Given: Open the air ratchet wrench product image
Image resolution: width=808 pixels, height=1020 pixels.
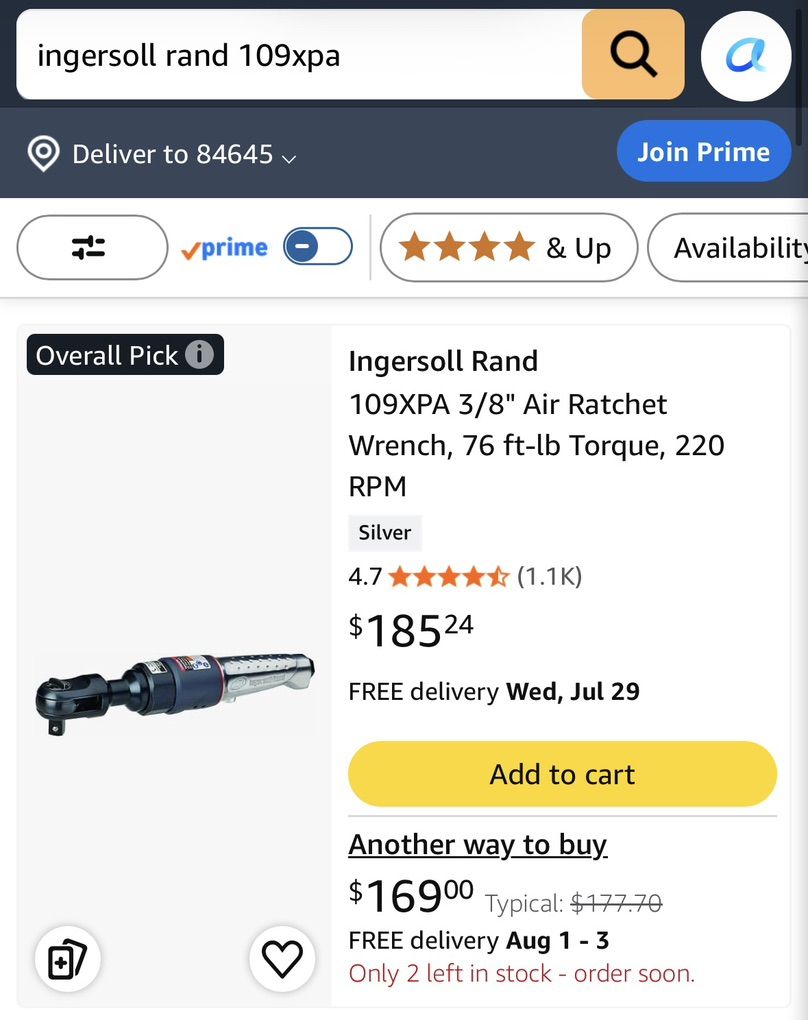Looking at the screenshot, I should point(175,693).
